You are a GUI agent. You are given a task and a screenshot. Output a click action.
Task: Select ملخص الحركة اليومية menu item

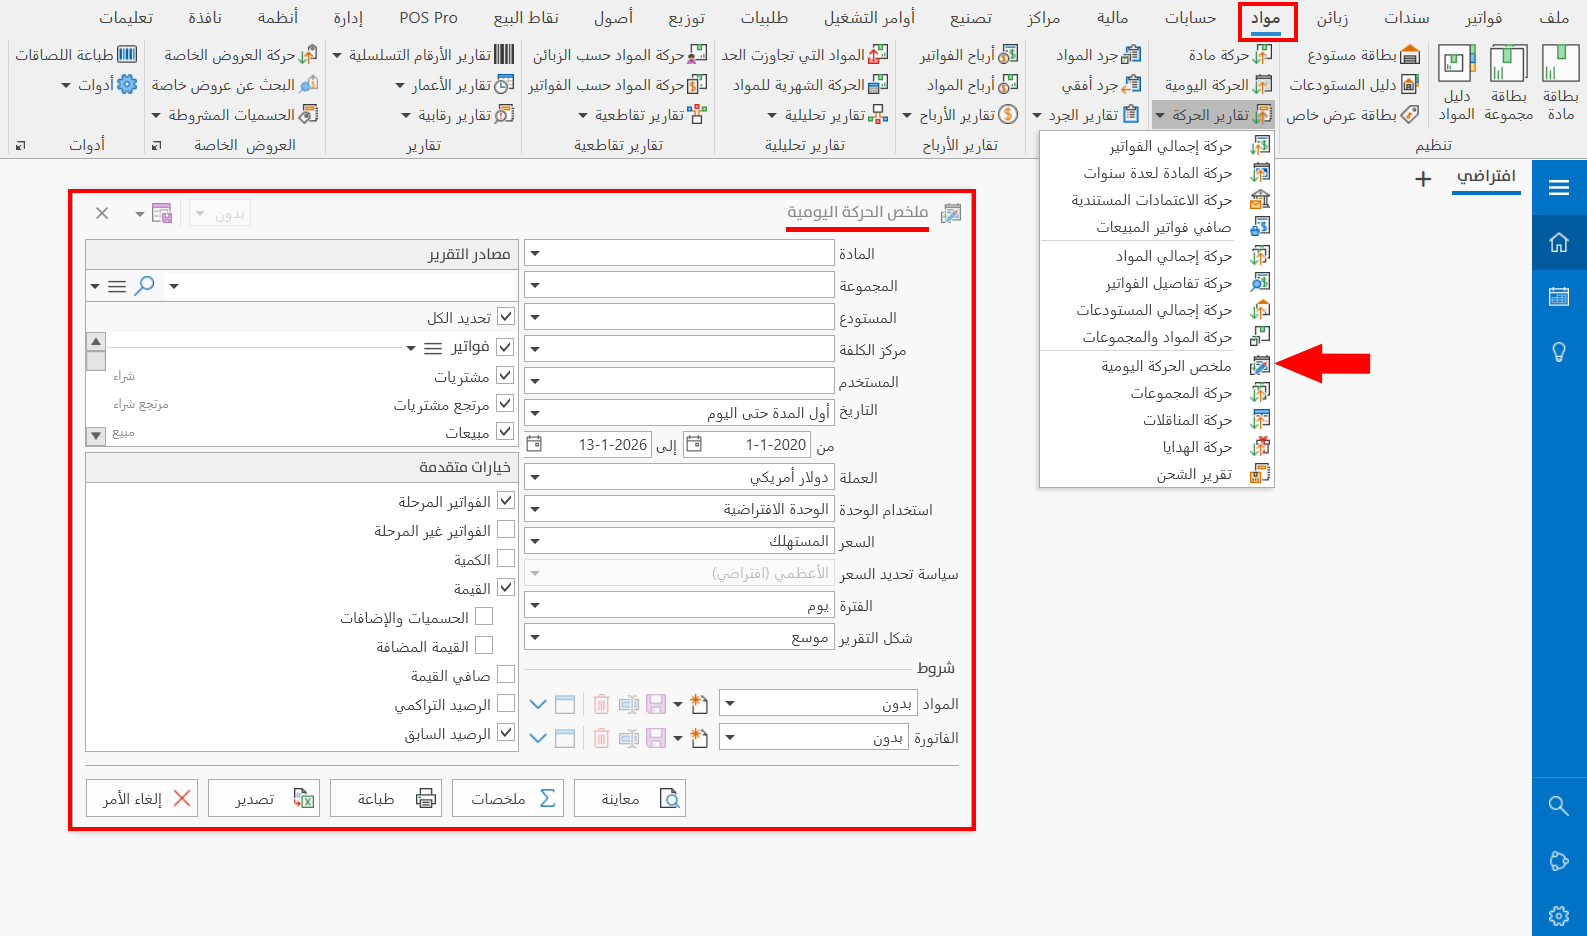[1157, 366]
